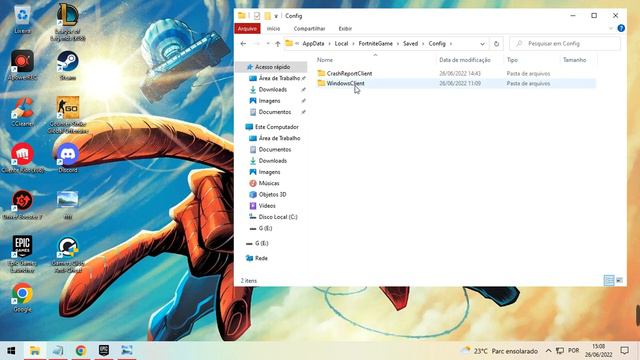Open Chrome from the taskbar

tap(81, 351)
